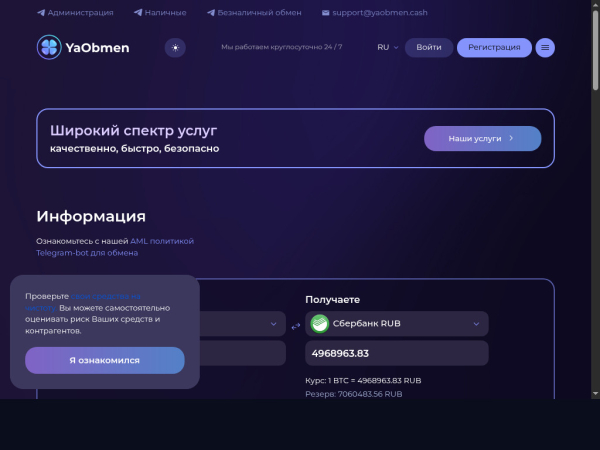Swap exchange directions with arrows icon
The image size is (600, 450).
coord(295,326)
